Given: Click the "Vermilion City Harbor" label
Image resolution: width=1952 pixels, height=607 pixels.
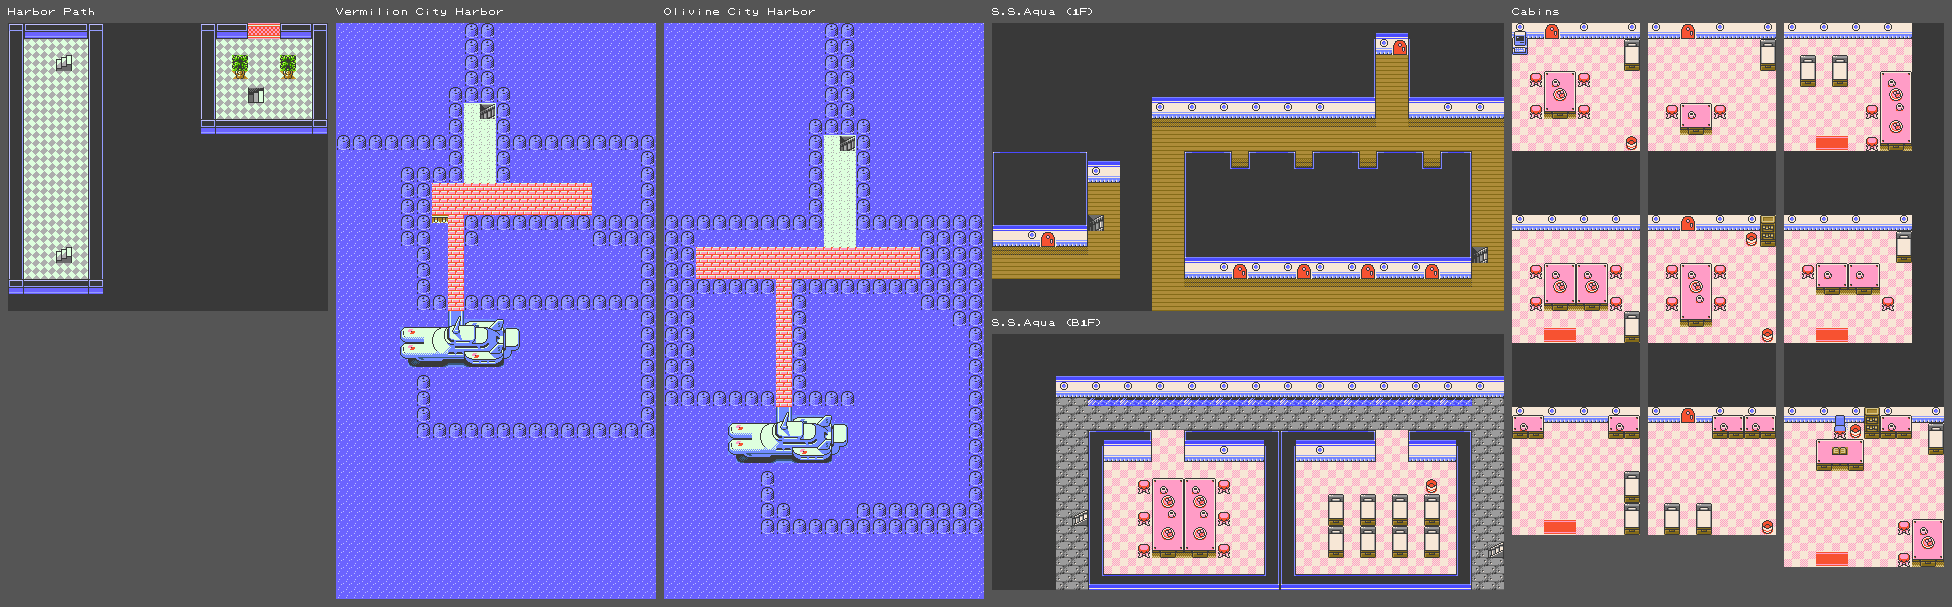Looking at the screenshot, I should point(419,12).
